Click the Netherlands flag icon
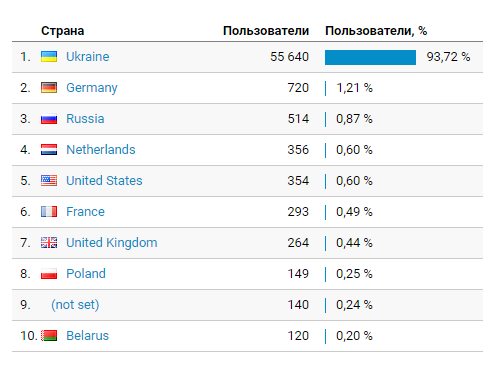The height and width of the screenshot is (369, 491). pos(49,150)
